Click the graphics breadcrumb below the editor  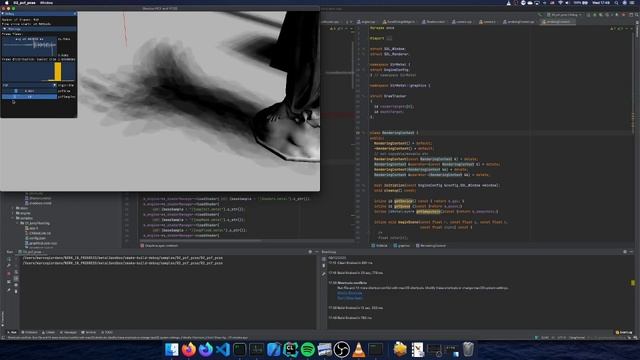tap(402, 246)
